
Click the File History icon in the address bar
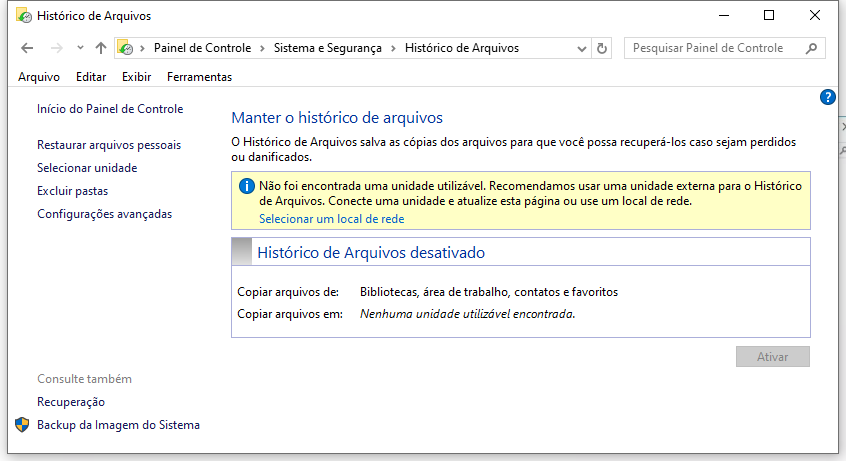click(126, 48)
